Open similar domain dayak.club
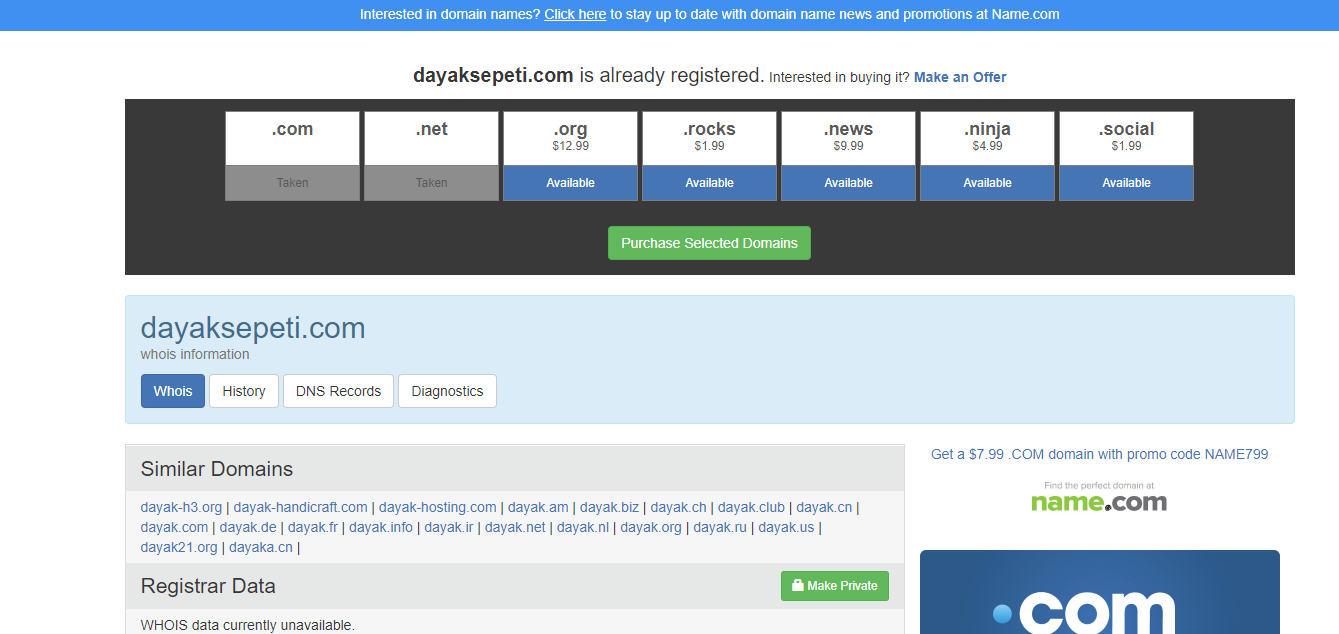This screenshot has height=634, width=1339. [751, 507]
